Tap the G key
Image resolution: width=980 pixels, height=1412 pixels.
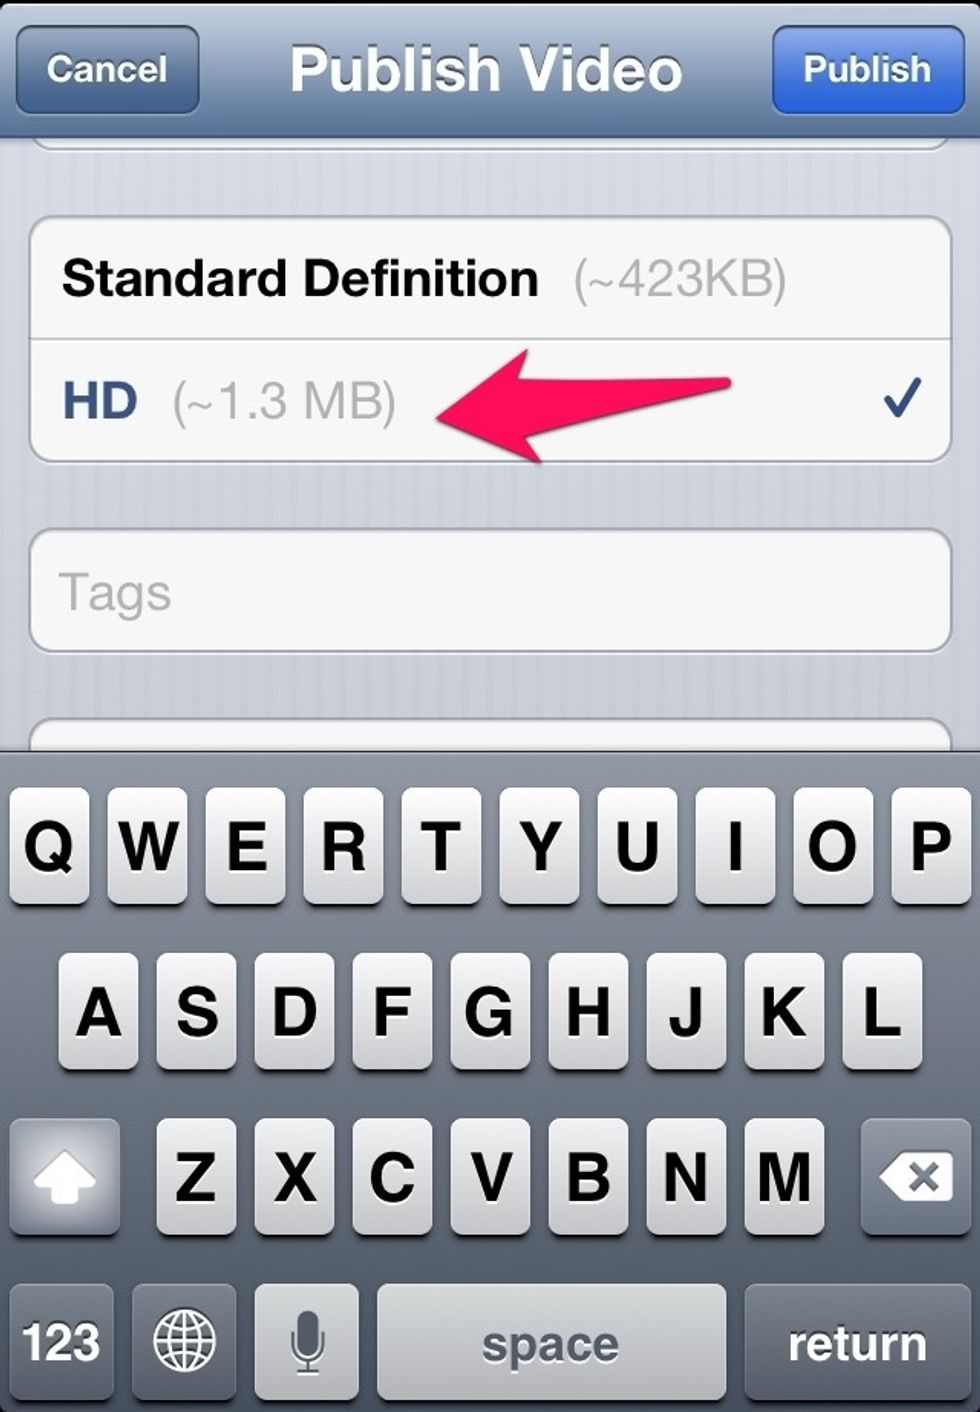click(x=490, y=1011)
